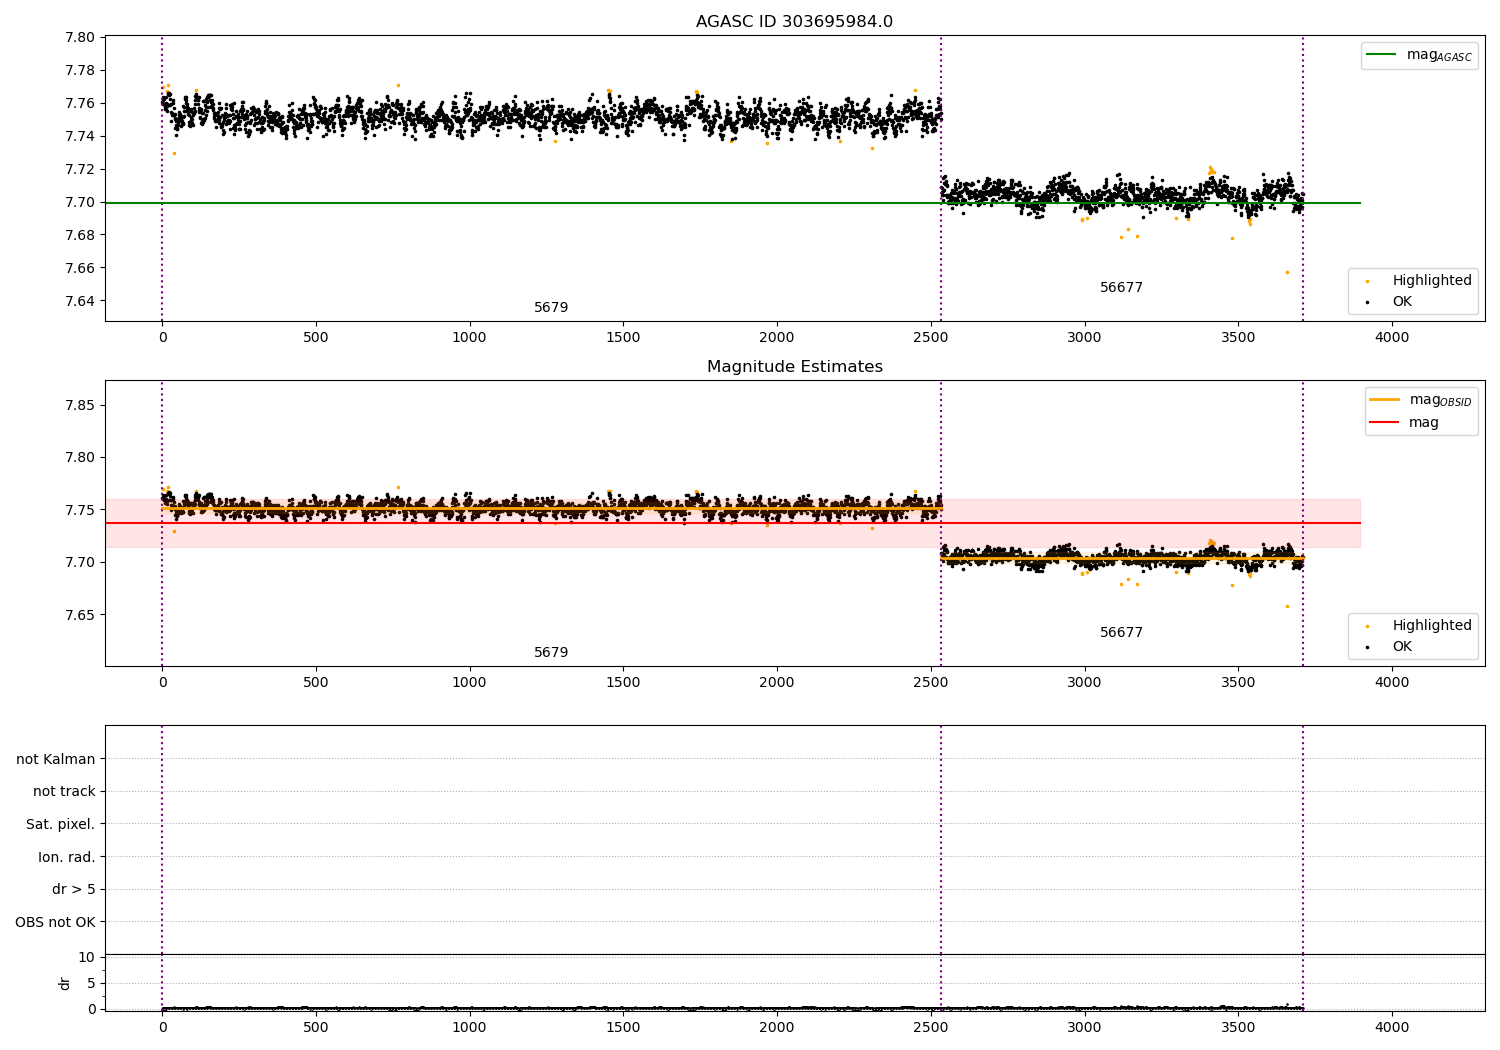Click obsid label '56677' in Magnitude Estimates plot
Screen dimensions: 1500x1050
tap(1121, 633)
